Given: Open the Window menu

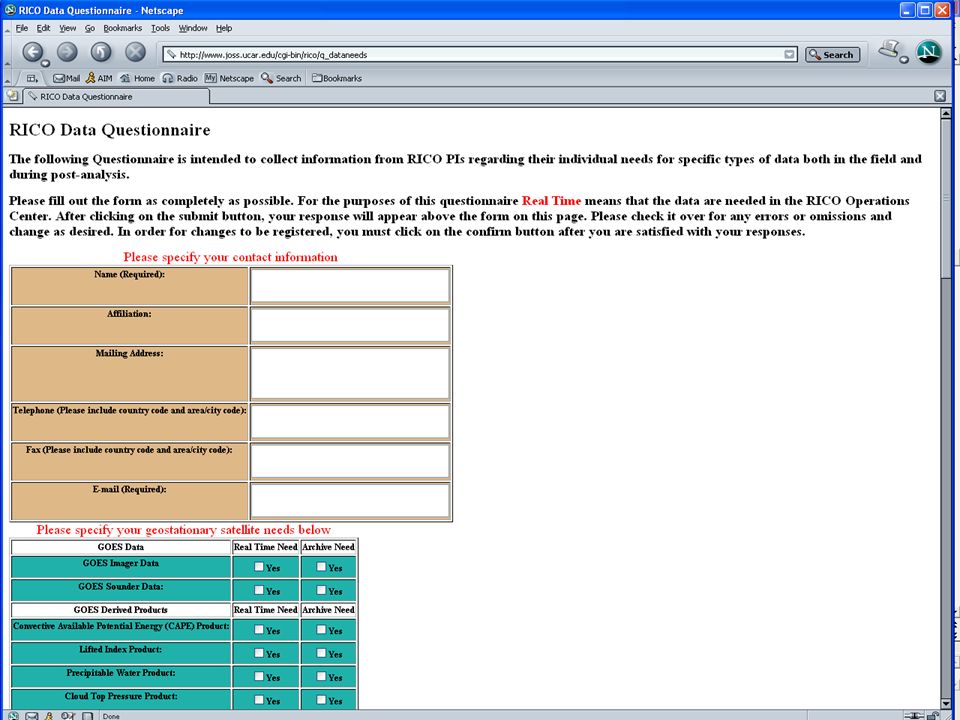Looking at the screenshot, I should pos(193,28).
